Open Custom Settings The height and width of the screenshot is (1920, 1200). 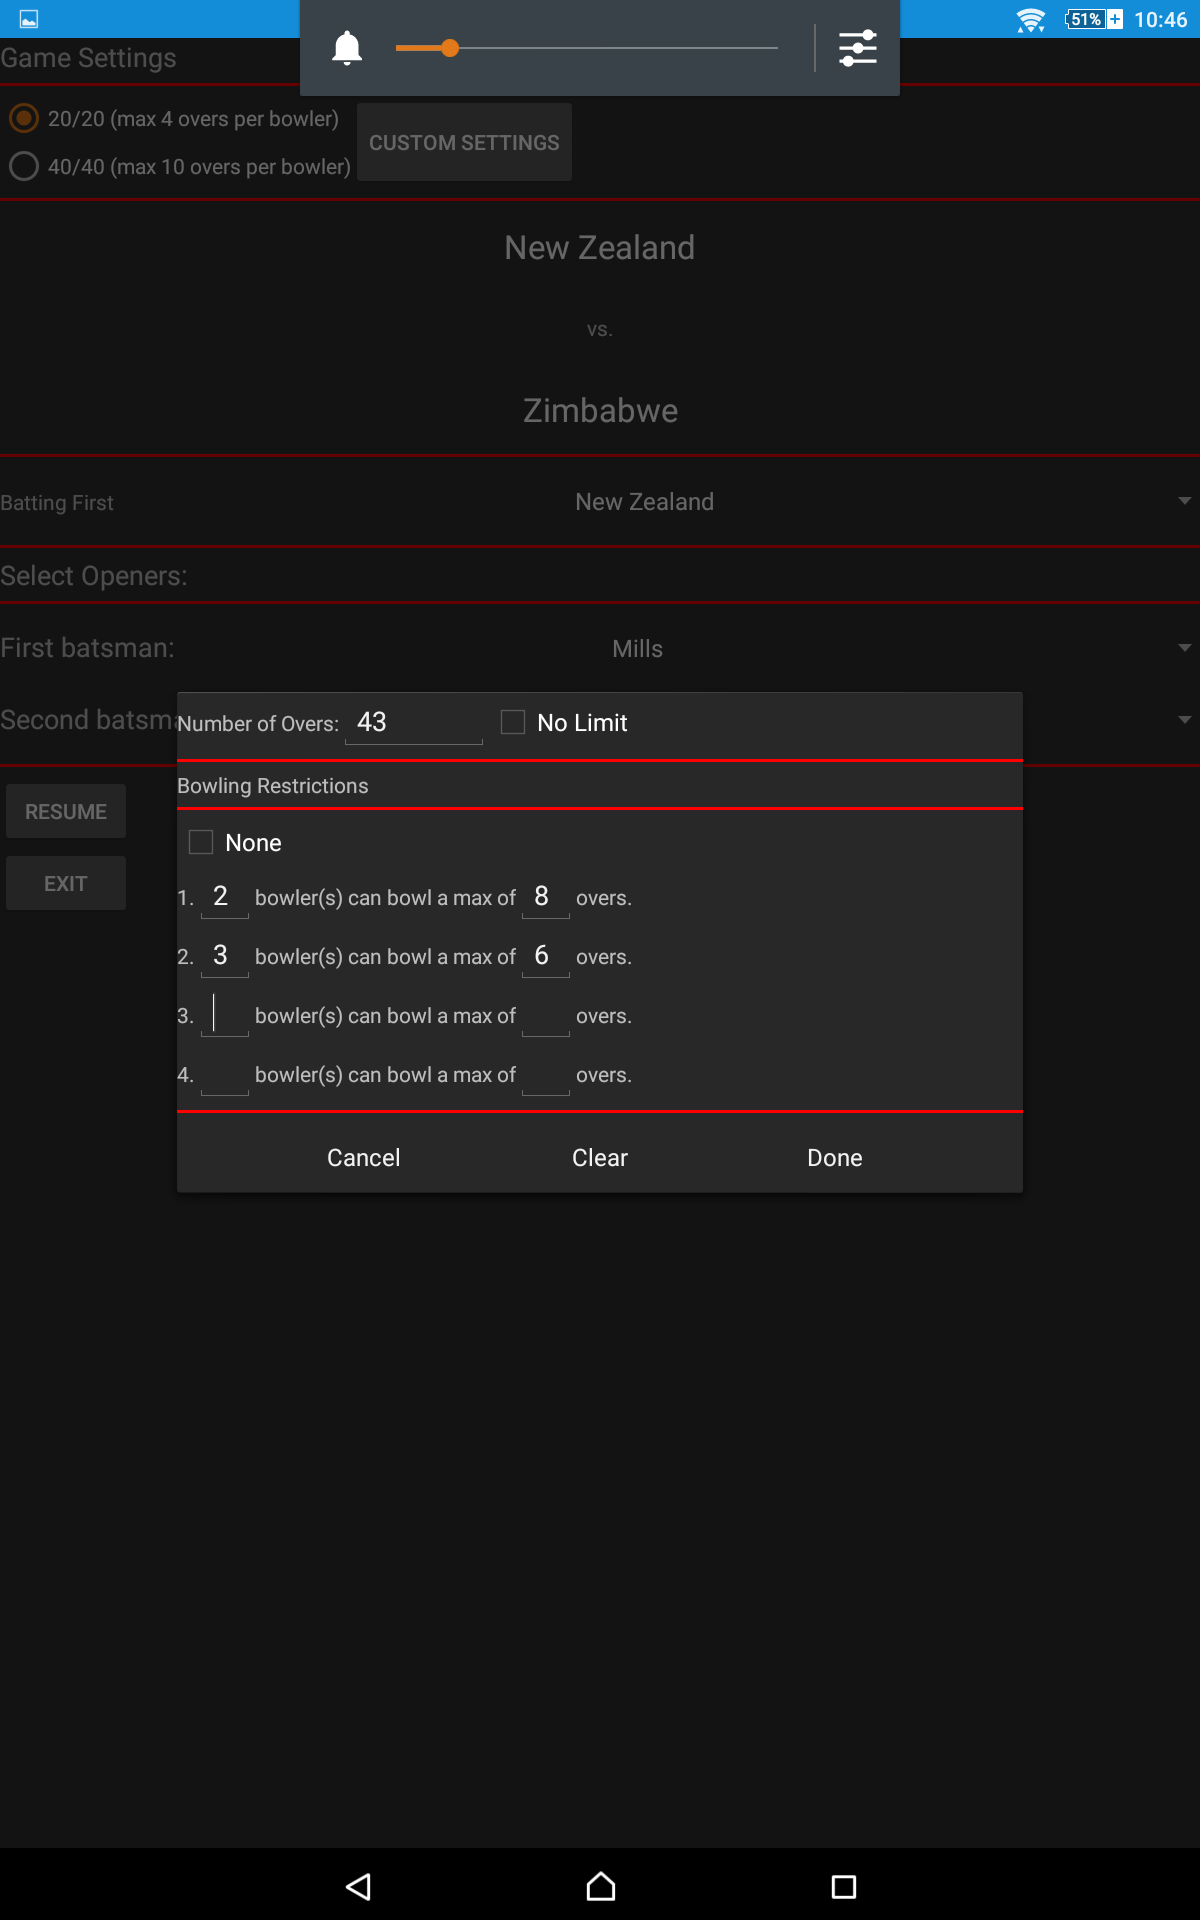click(x=464, y=142)
